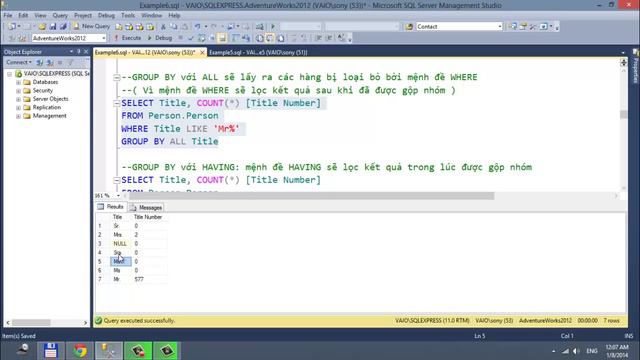This screenshot has height=360, width=640.
Task: Switch to the Messages tab
Action: click(x=146, y=208)
